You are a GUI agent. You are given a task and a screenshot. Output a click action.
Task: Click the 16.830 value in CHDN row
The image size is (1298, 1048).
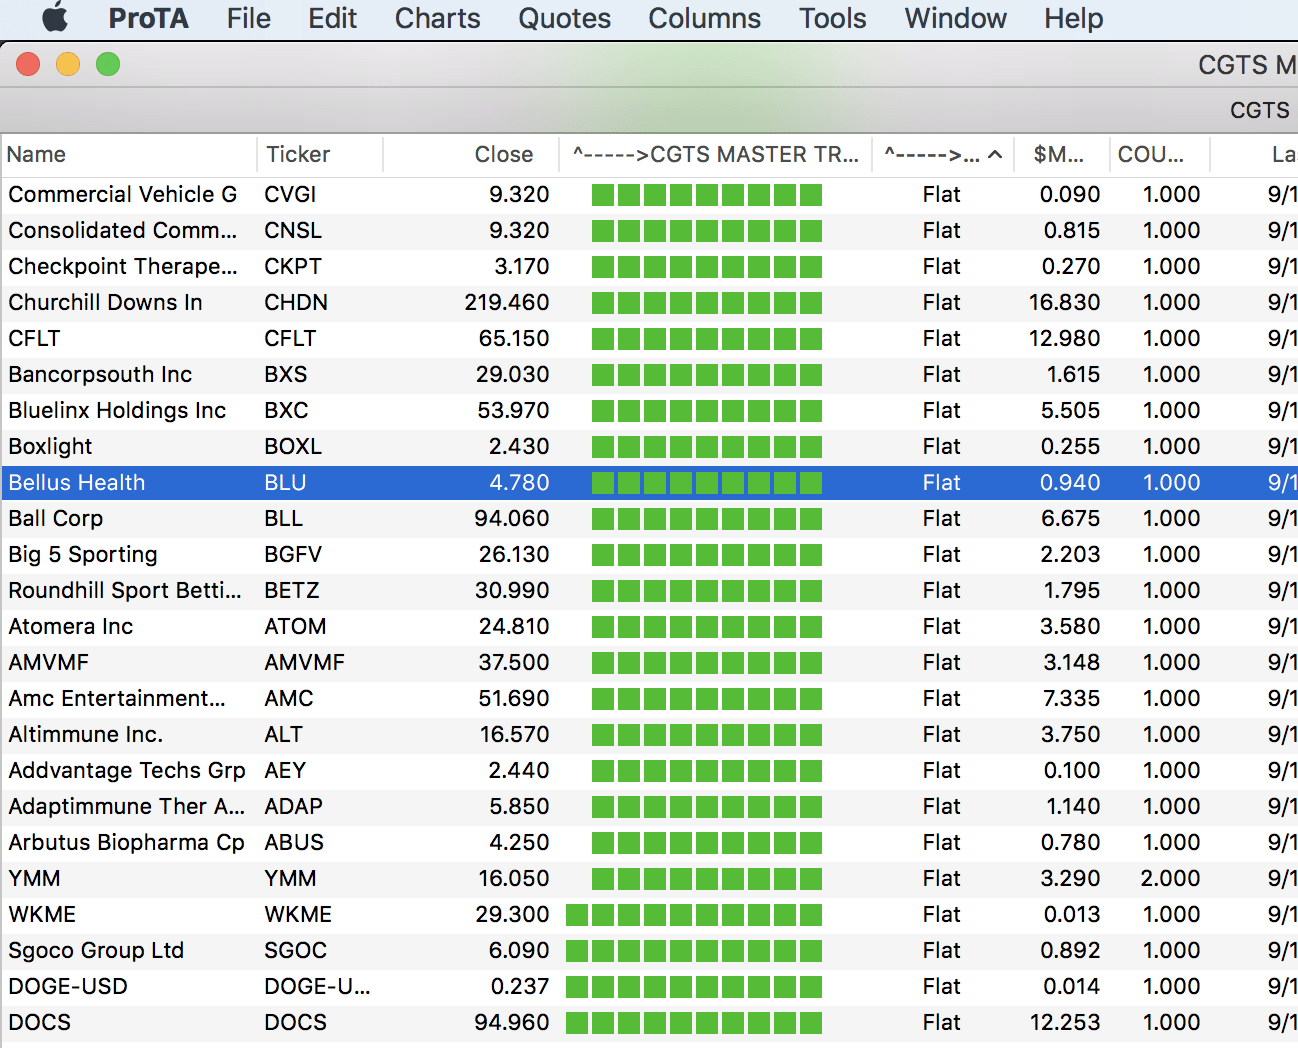[1064, 302]
